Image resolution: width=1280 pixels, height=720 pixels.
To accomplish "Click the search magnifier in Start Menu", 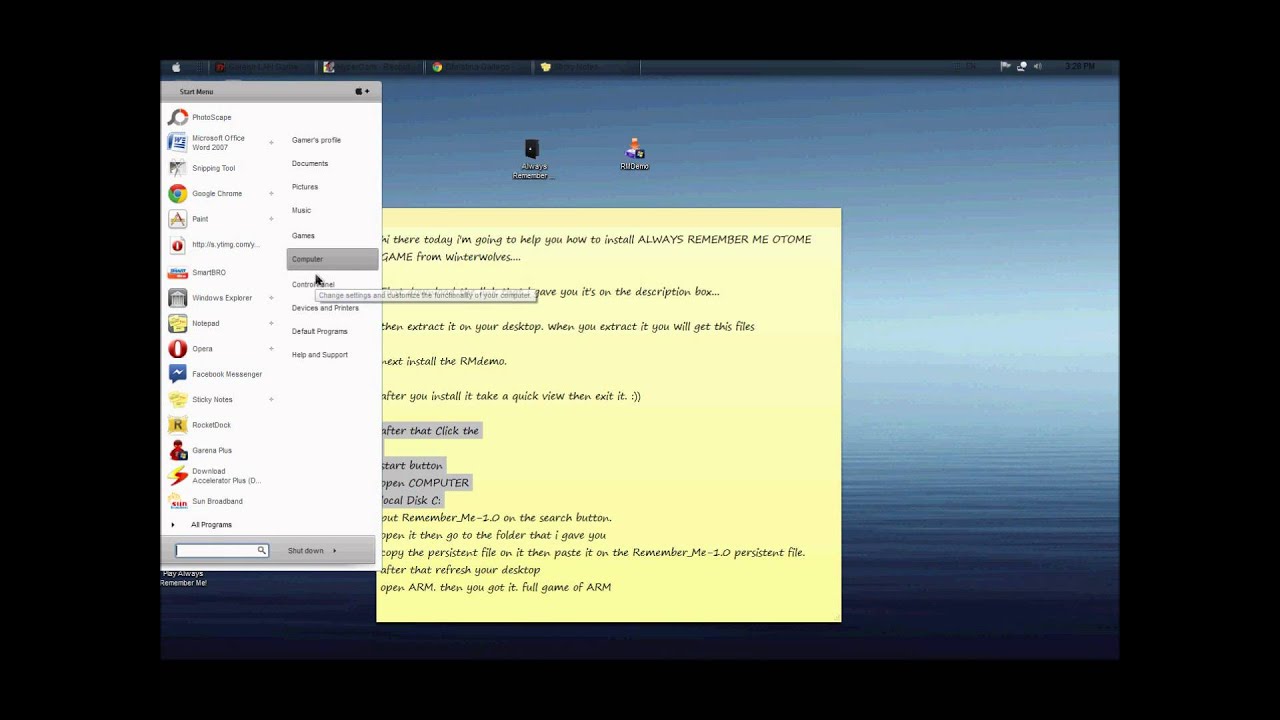I will click(x=261, y=551).
